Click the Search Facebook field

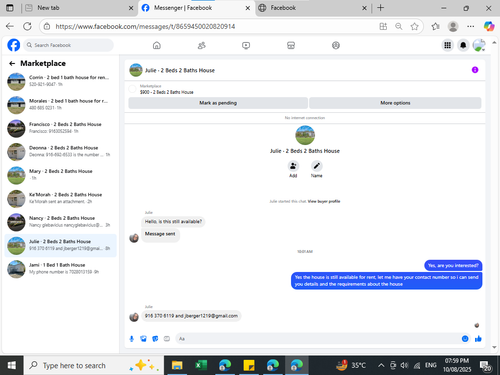[68, 45]
